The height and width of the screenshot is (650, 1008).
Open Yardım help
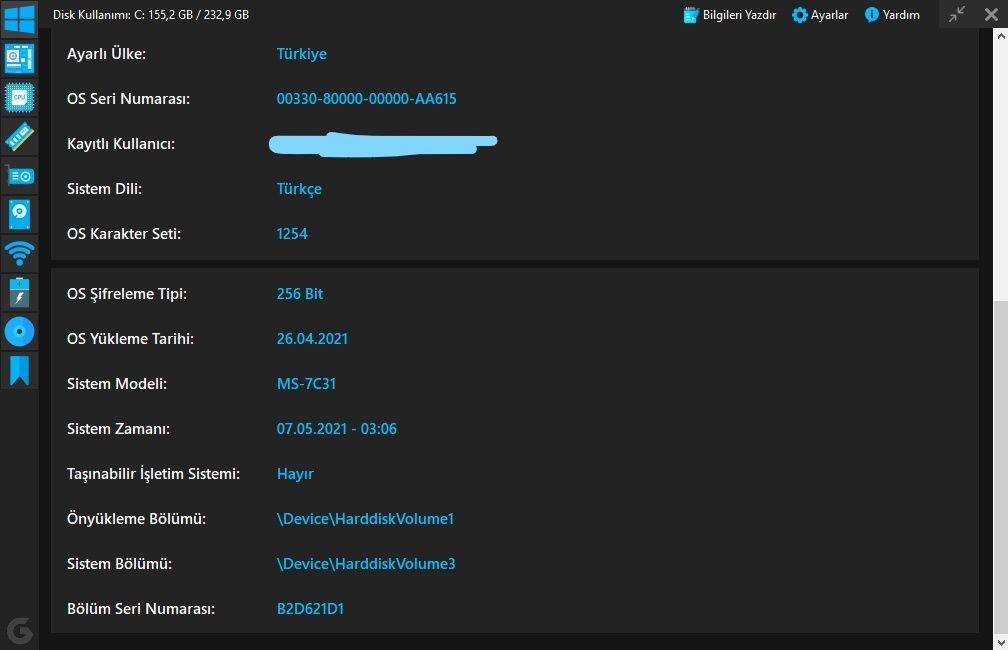tap(892, 15)
